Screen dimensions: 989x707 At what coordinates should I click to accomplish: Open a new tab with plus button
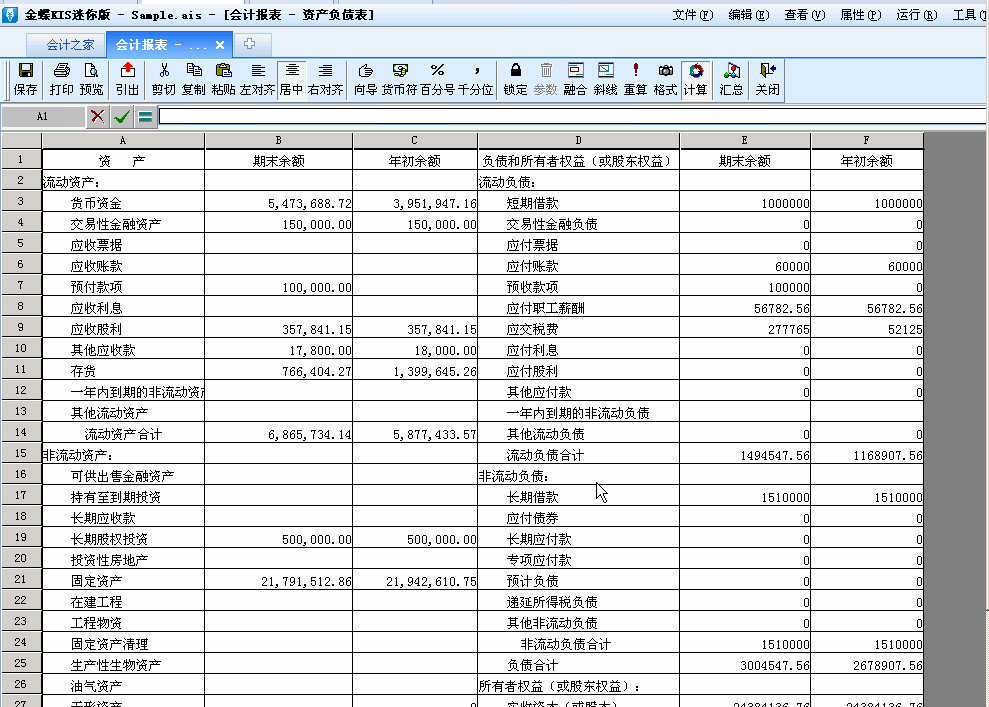coord(250,44)
